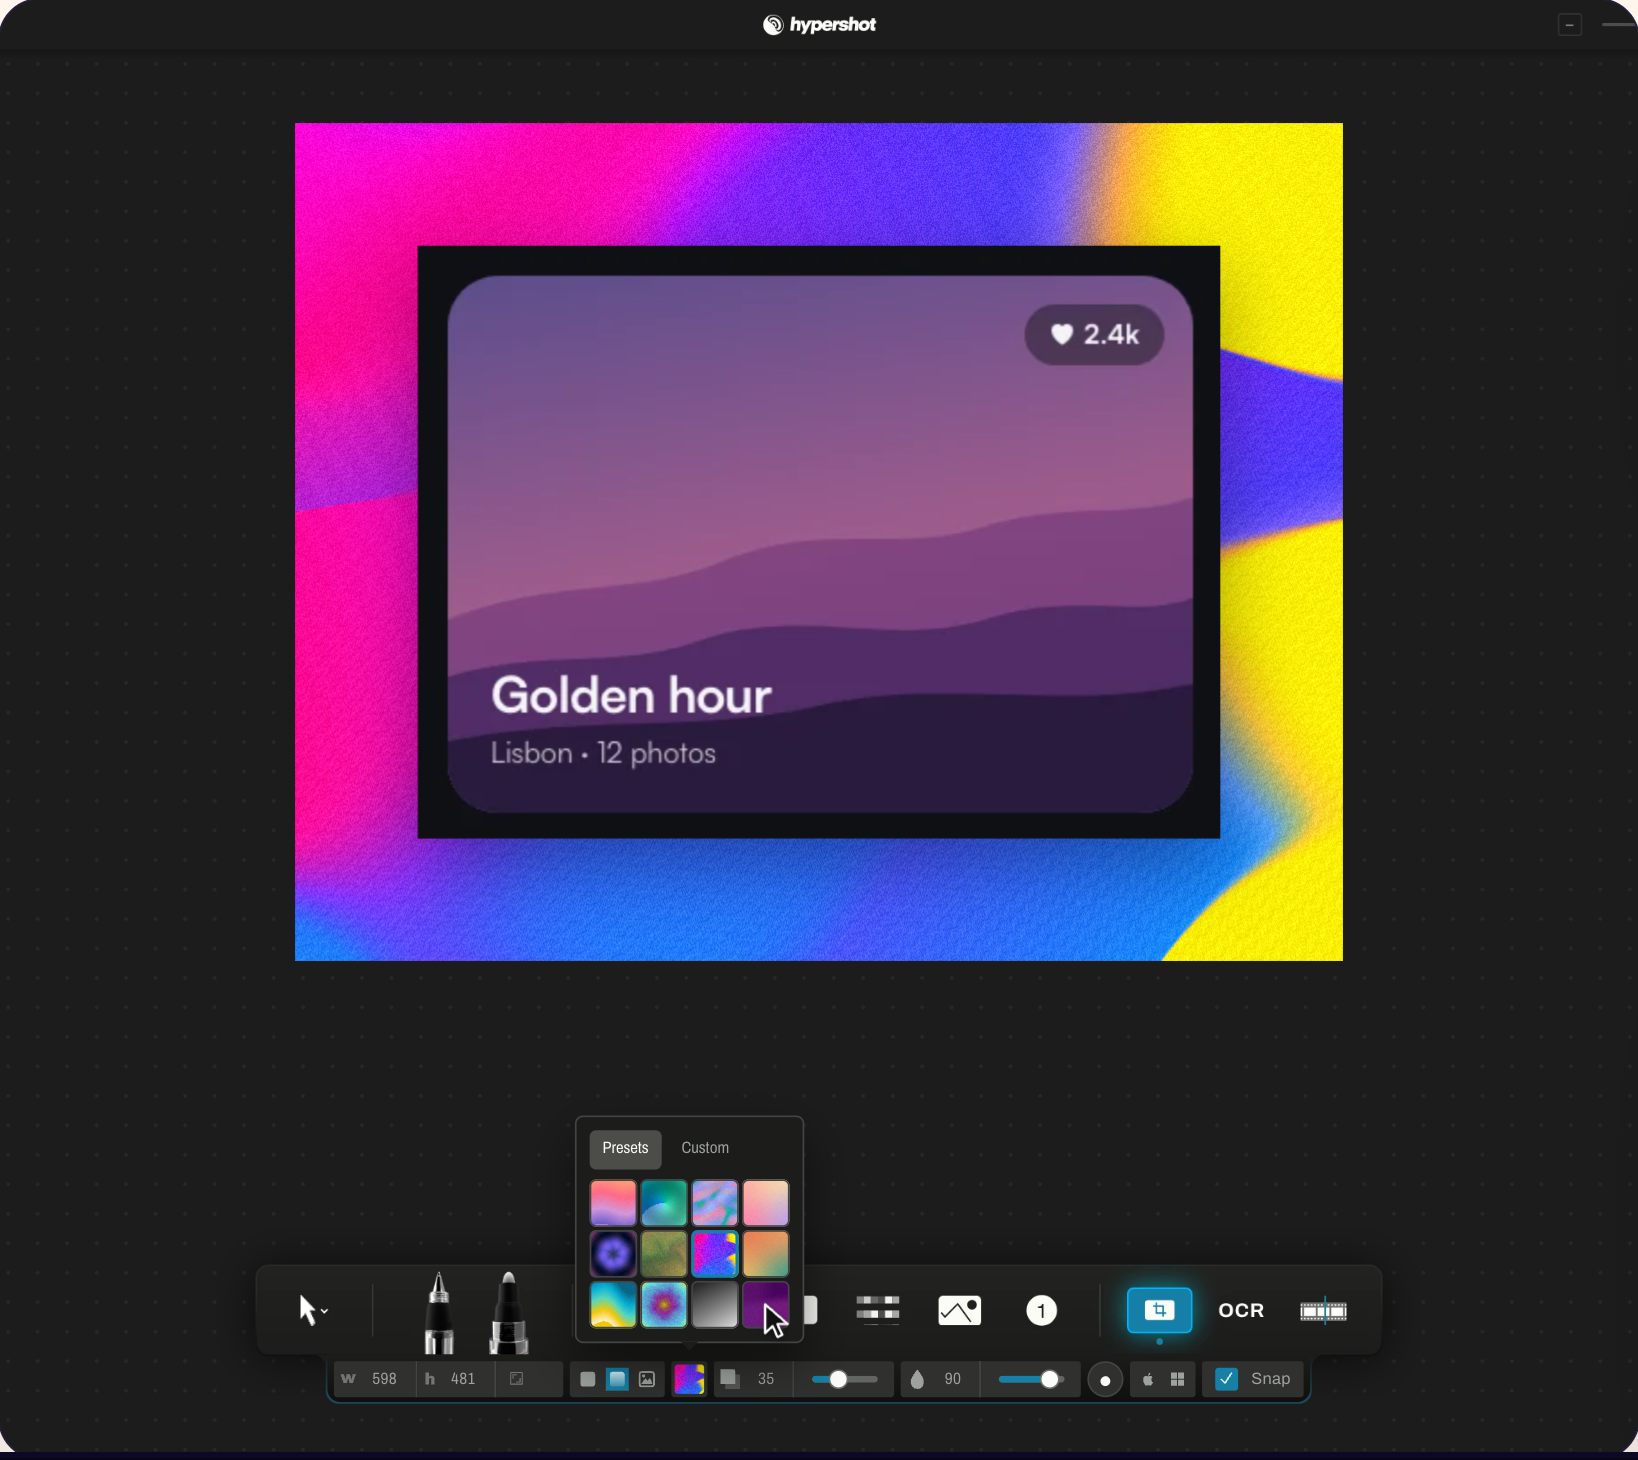Pick the teal green swirl preset
1638x1460 pixels.
coord(664,1203)
